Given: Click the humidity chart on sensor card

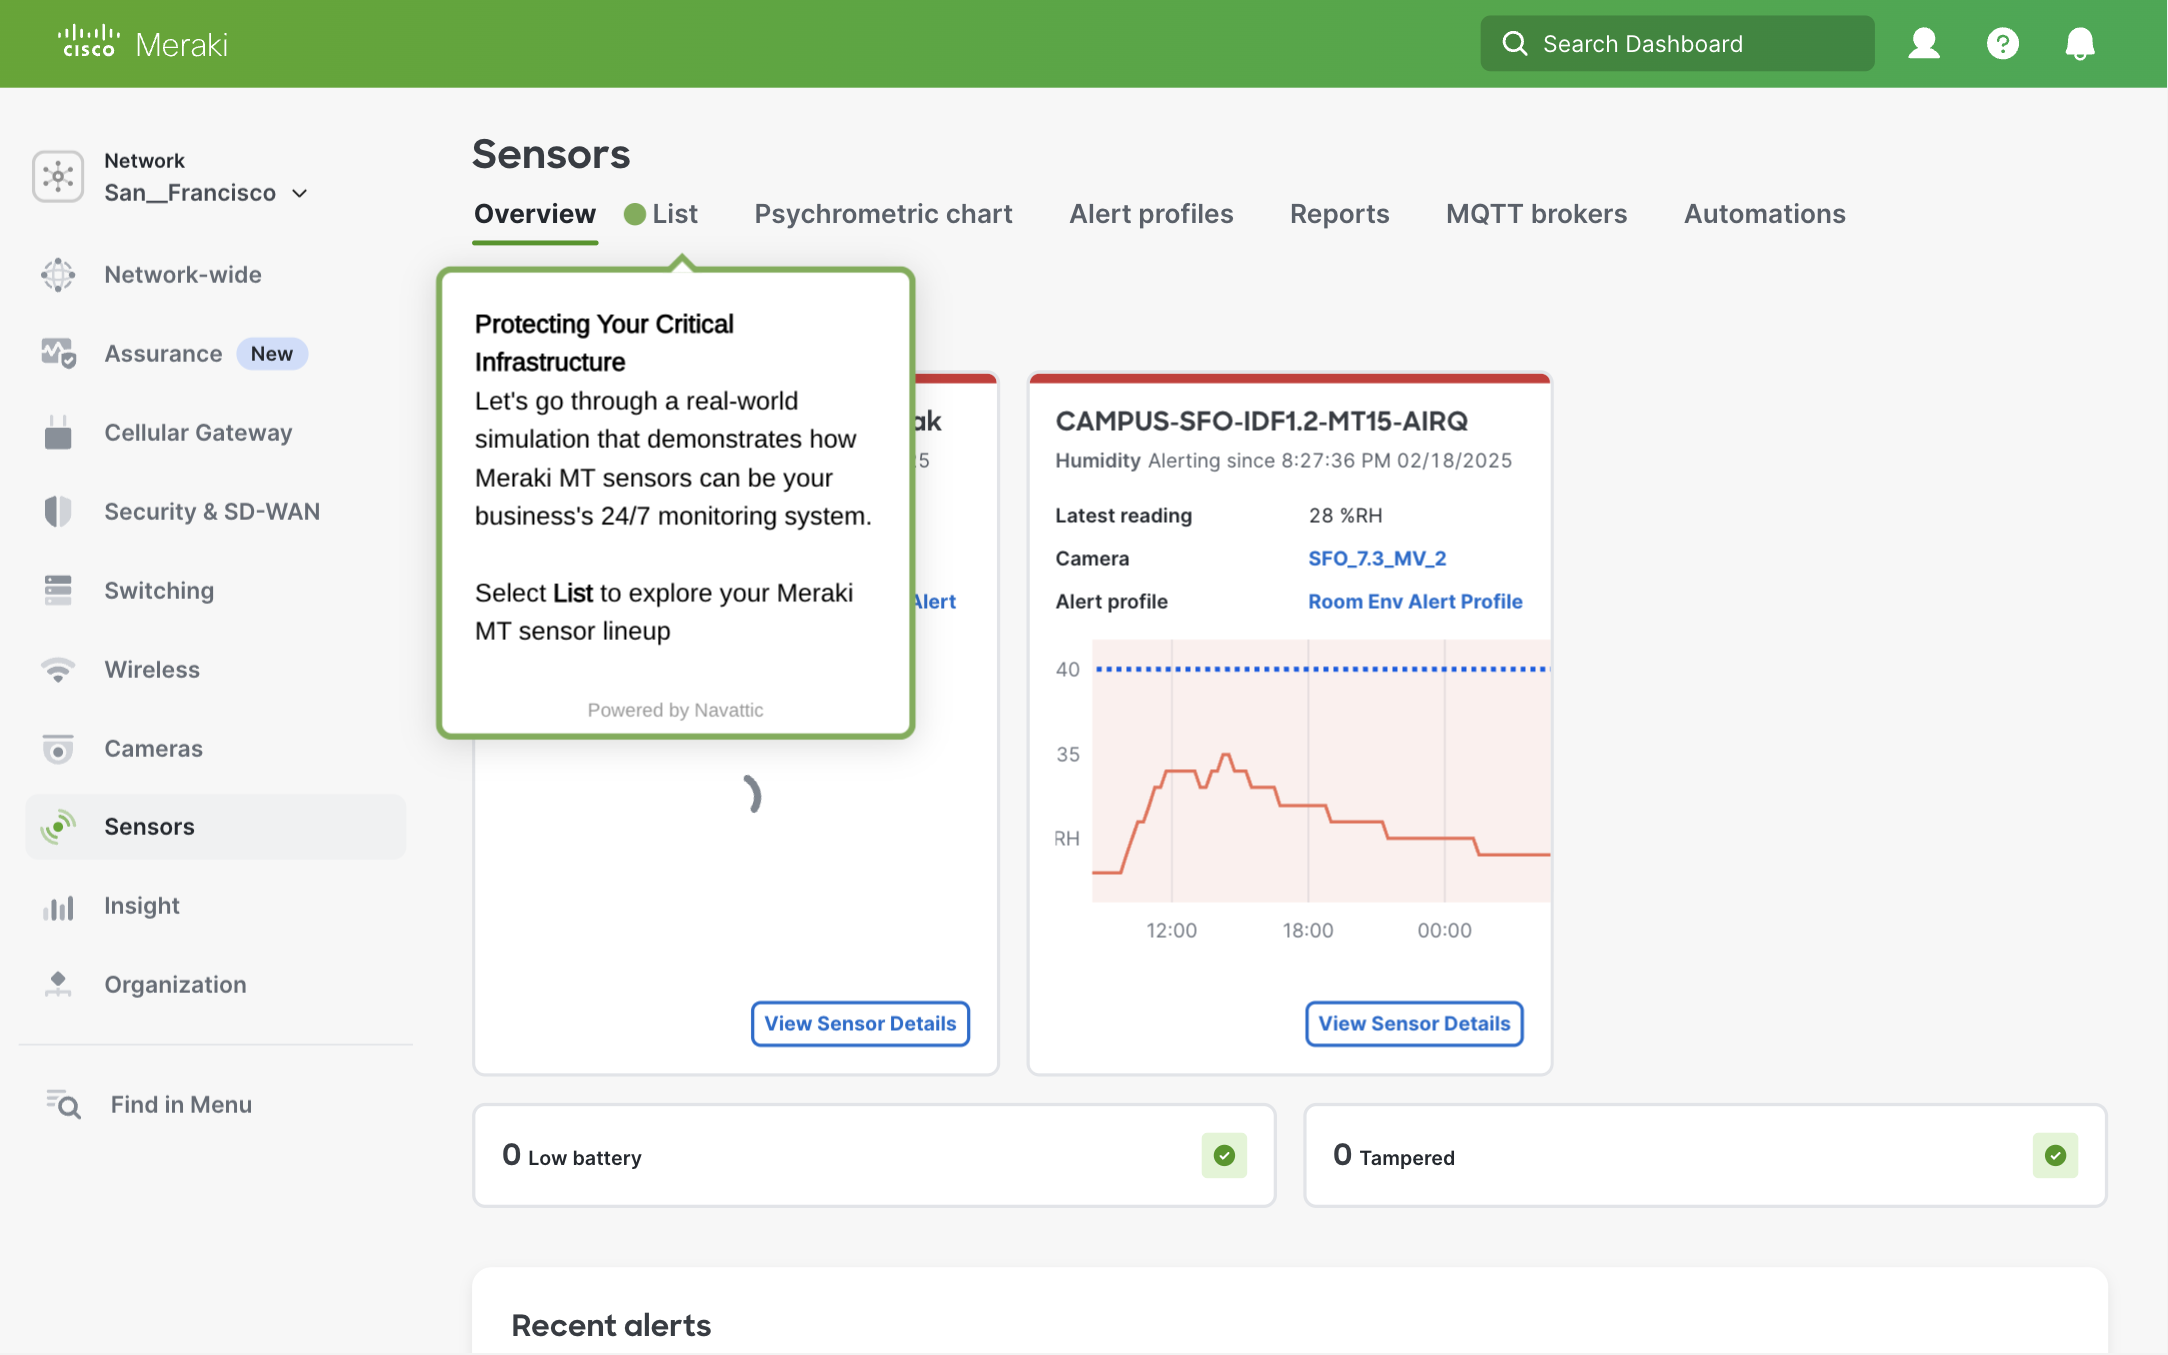Looking at the screenshot, I should [1320, 770].
